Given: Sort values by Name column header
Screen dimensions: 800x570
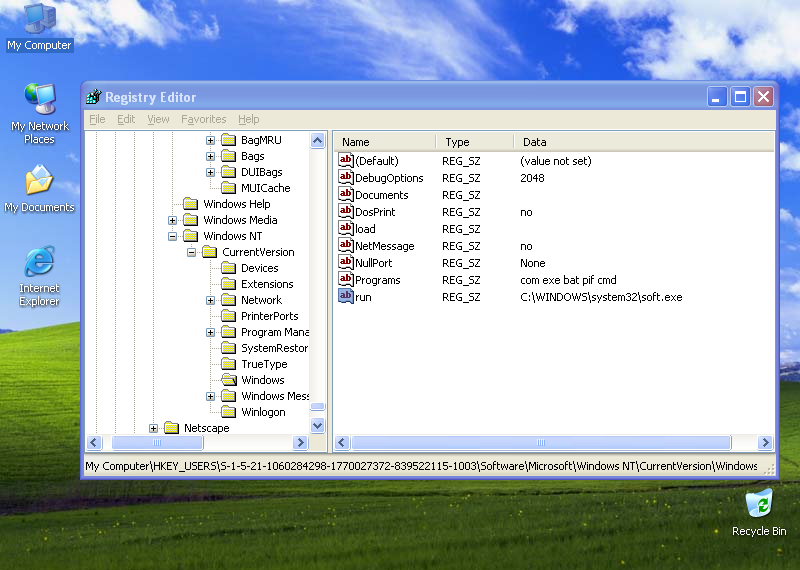Looking at the screenshot, I should (x=385, y=142).
